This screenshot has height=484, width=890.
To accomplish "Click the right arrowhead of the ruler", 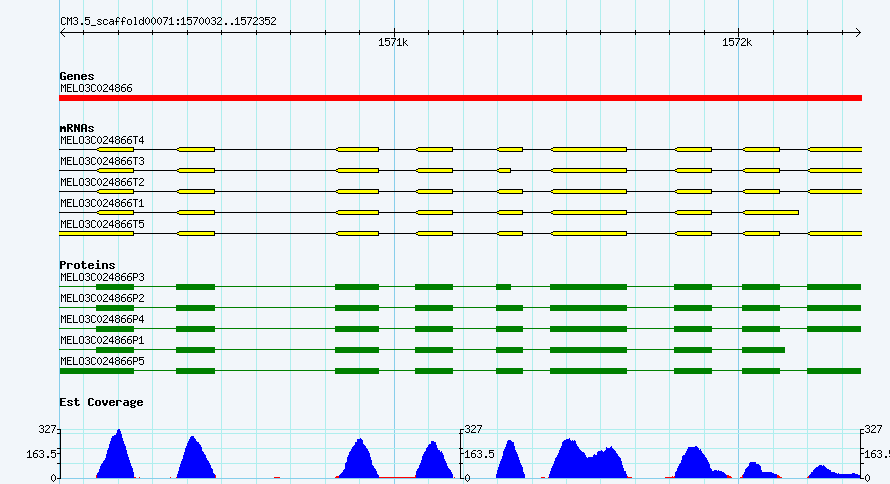I will click(x=858, y=33).
